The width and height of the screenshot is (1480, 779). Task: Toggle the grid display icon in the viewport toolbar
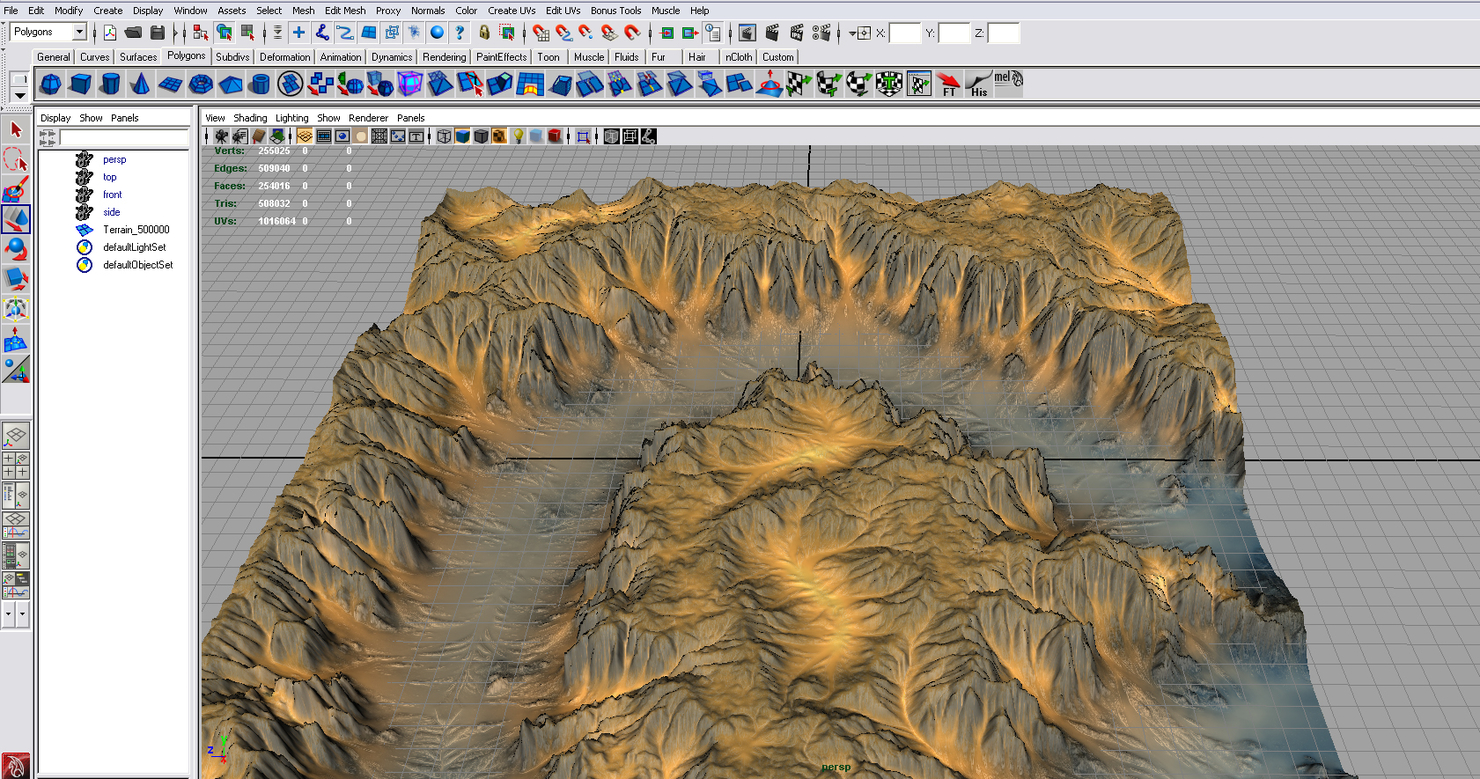pos(304,136)
